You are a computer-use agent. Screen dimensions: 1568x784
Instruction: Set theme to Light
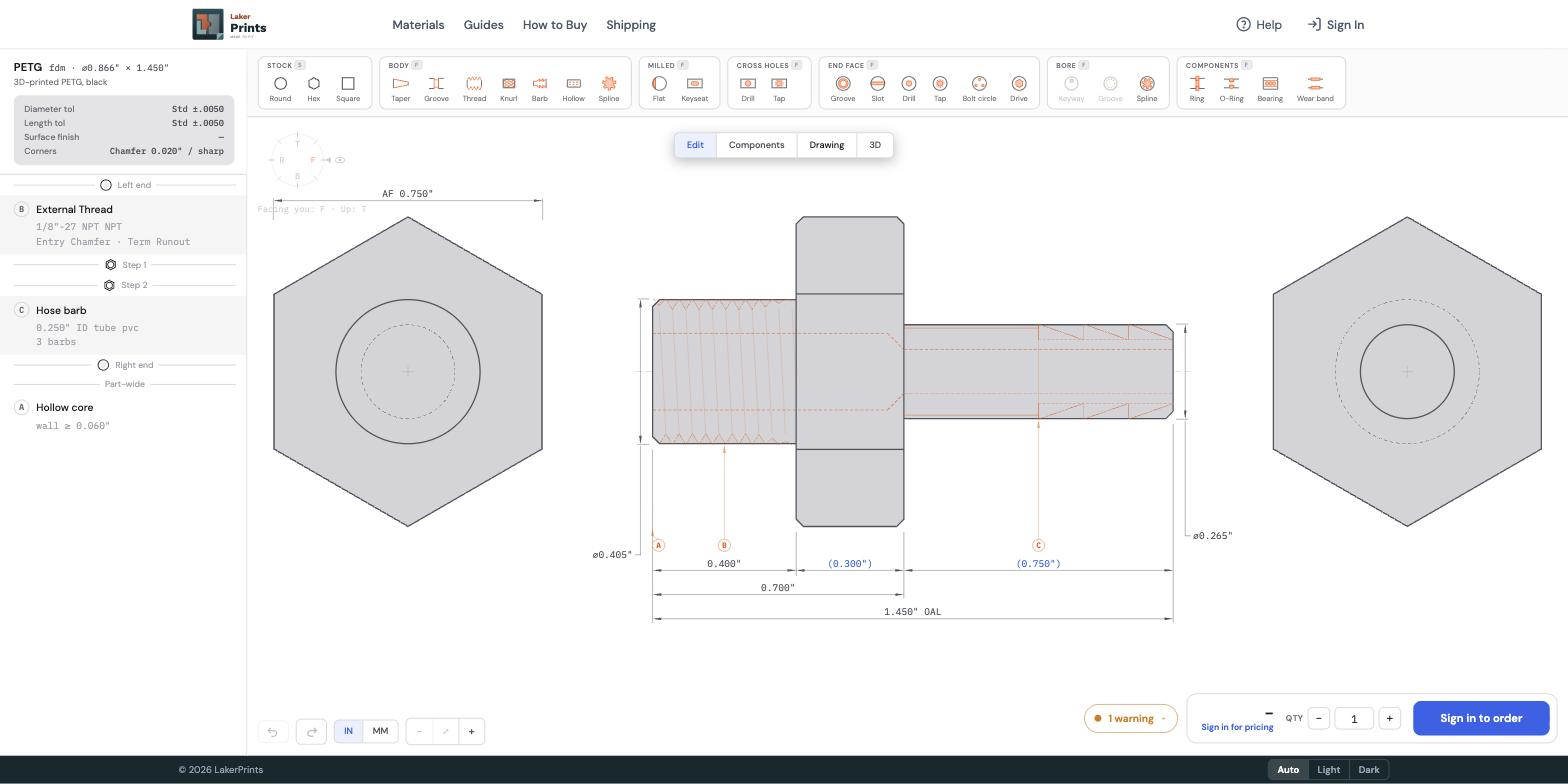click(x=1329, y=770)
